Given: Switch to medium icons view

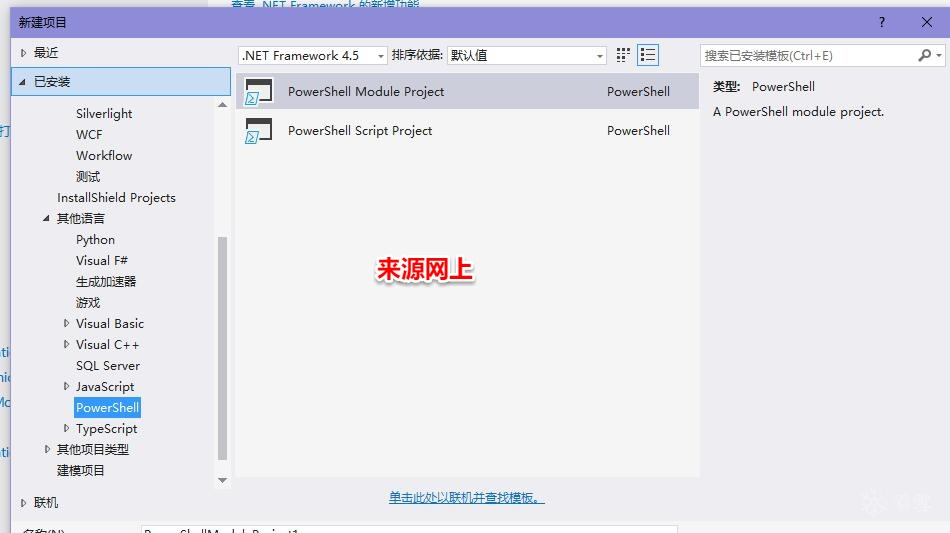Looking at the screenshot, I should 623,55.
